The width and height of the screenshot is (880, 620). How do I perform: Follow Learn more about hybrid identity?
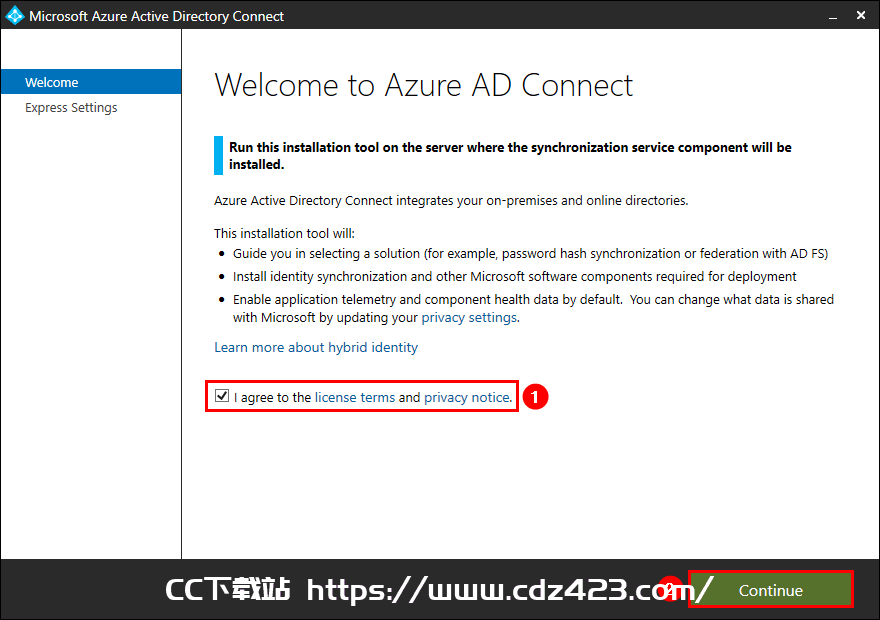316,347
